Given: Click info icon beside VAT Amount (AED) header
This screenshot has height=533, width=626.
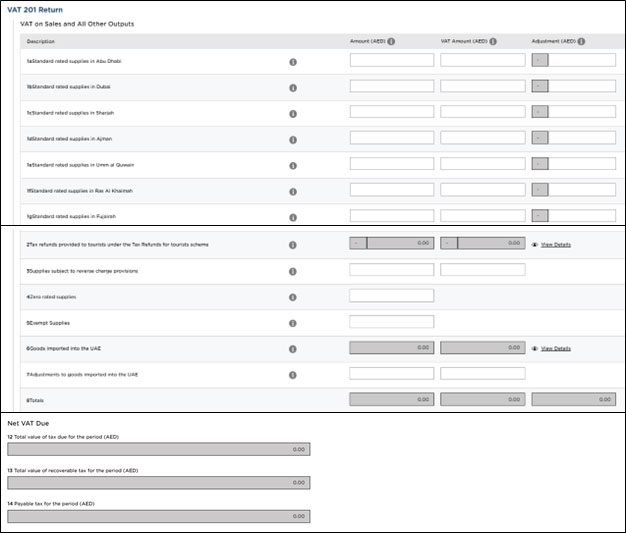Looking at the screenshot, I should (493, 42).
